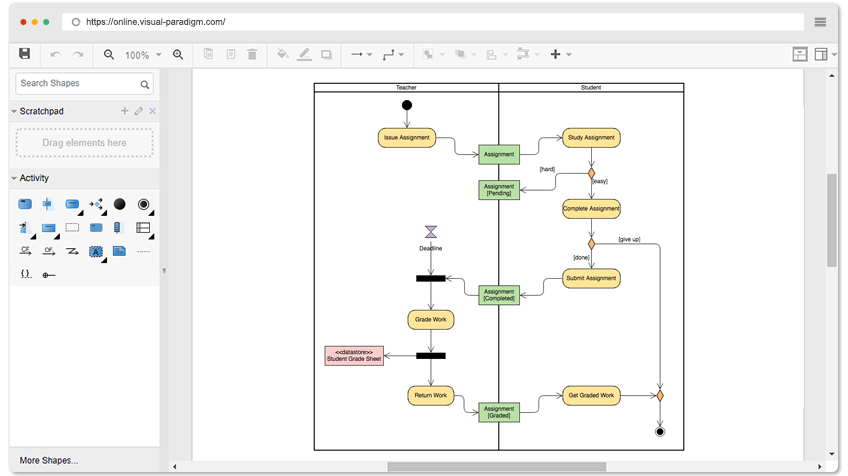Image resolution: width=848 pixels, height=476 pixels.
Task: Redo the last action
Action: (78, 55)
